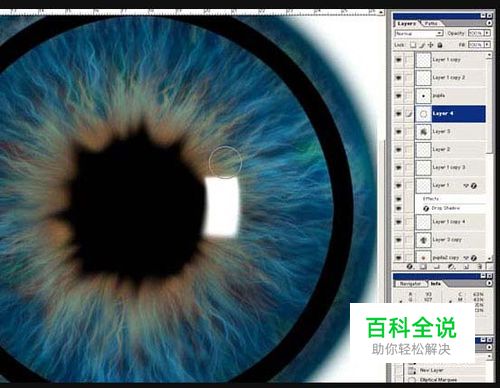This screenshot has height=388, width=500.
Task: Toggle the pupils layer eye icon
Action: pyautogui.click(x=398, y=96)
